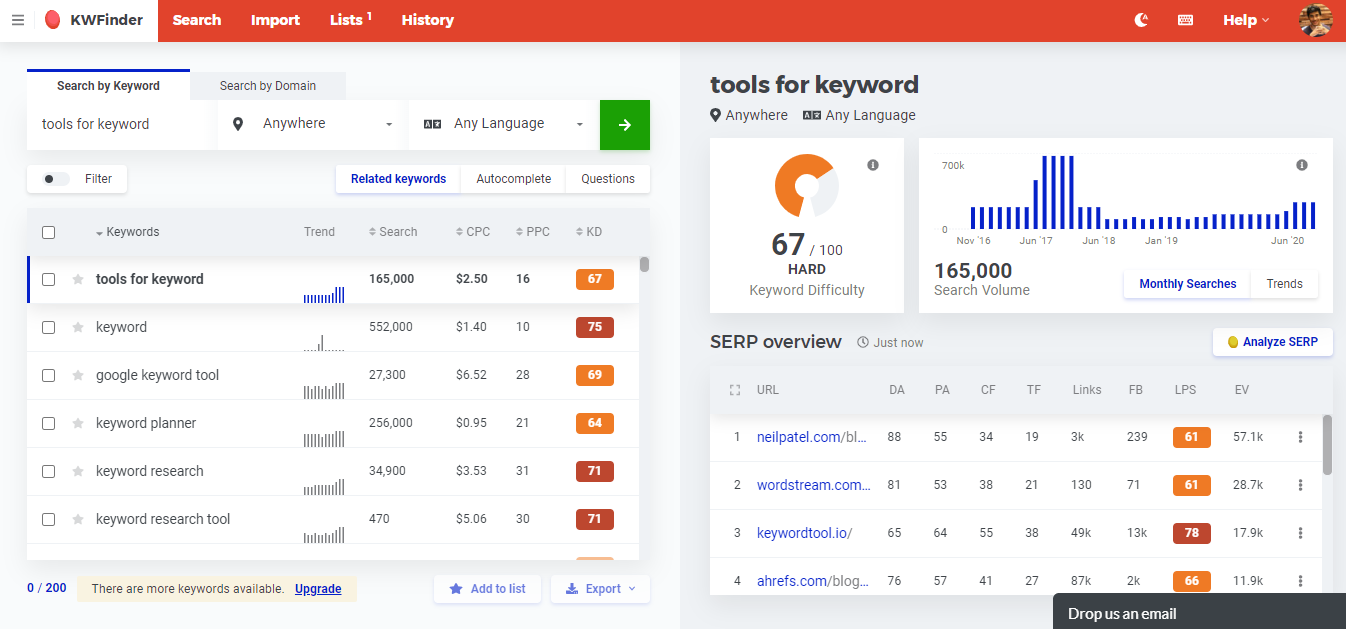1346x629 pixels.
Task: Click Add to list button
Action: 487,589
